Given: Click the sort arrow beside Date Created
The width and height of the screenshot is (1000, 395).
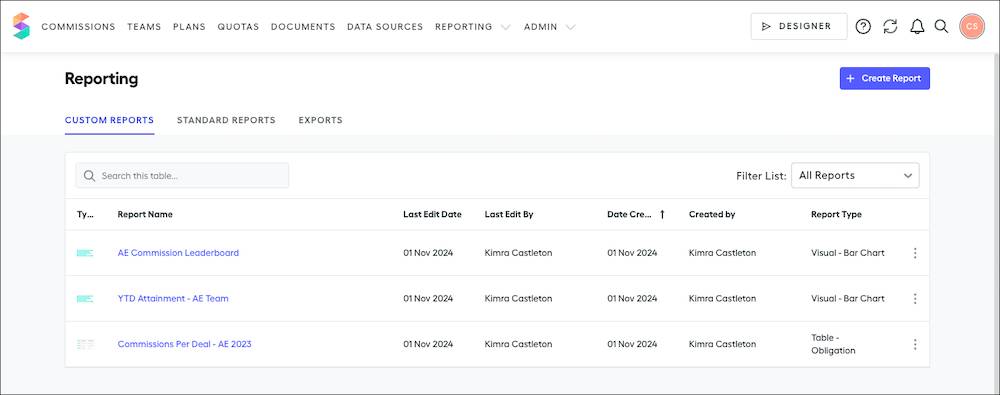Looking at the screenshot, I should [662, 214].
